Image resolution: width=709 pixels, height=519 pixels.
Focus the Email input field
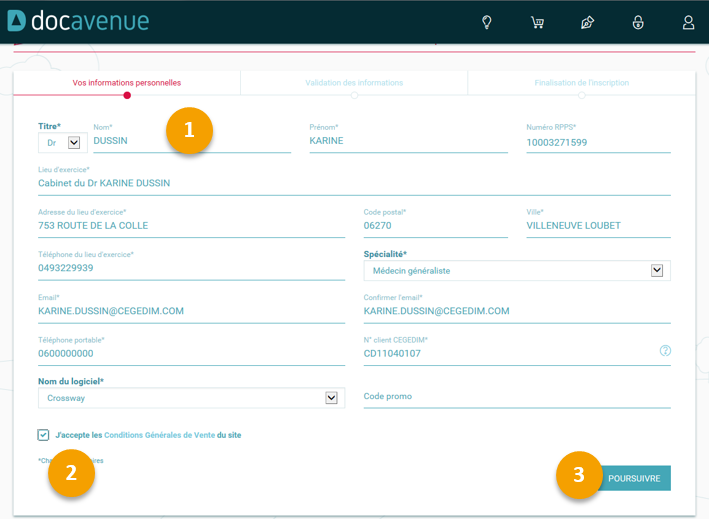click(x=191, y=311)
